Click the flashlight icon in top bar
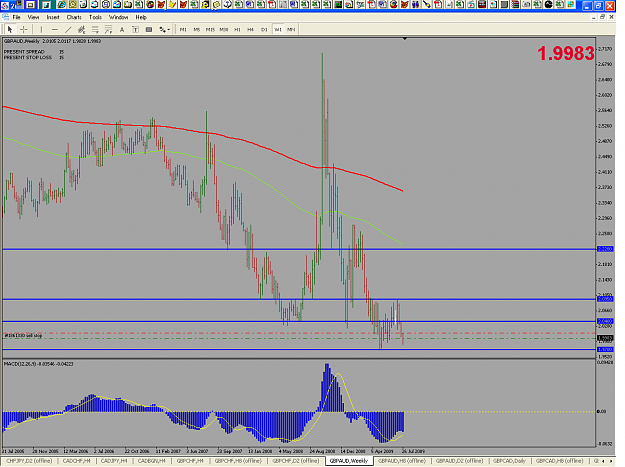Screen dimensions: 625x467 tap(426, 5)
